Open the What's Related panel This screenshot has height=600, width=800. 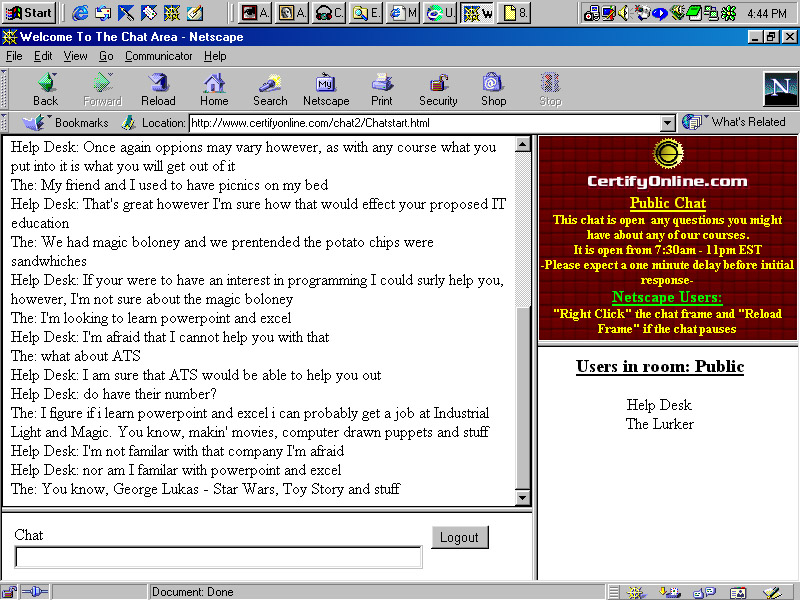(734, 122)
